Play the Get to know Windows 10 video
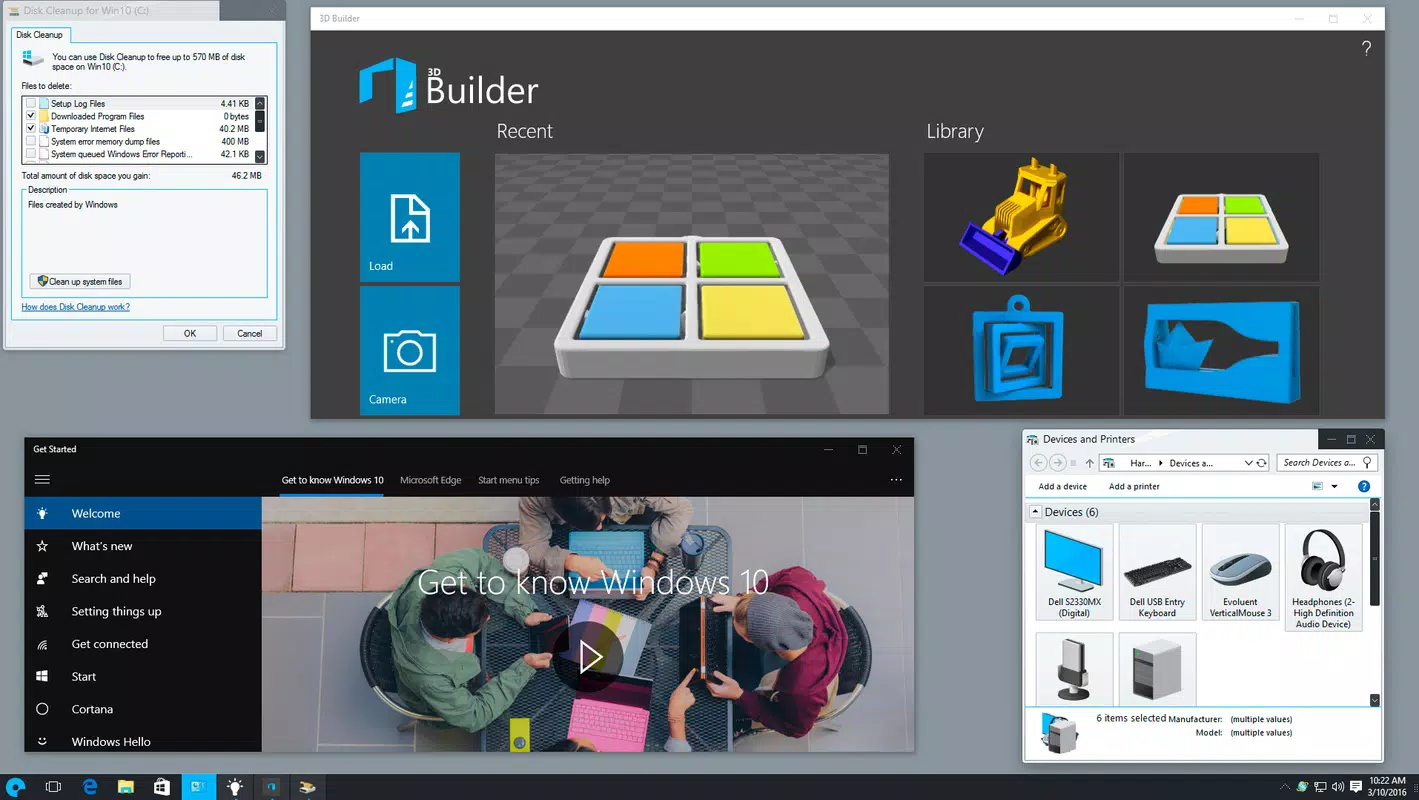Screen dimensions: 1419x800 coord(590,656)
